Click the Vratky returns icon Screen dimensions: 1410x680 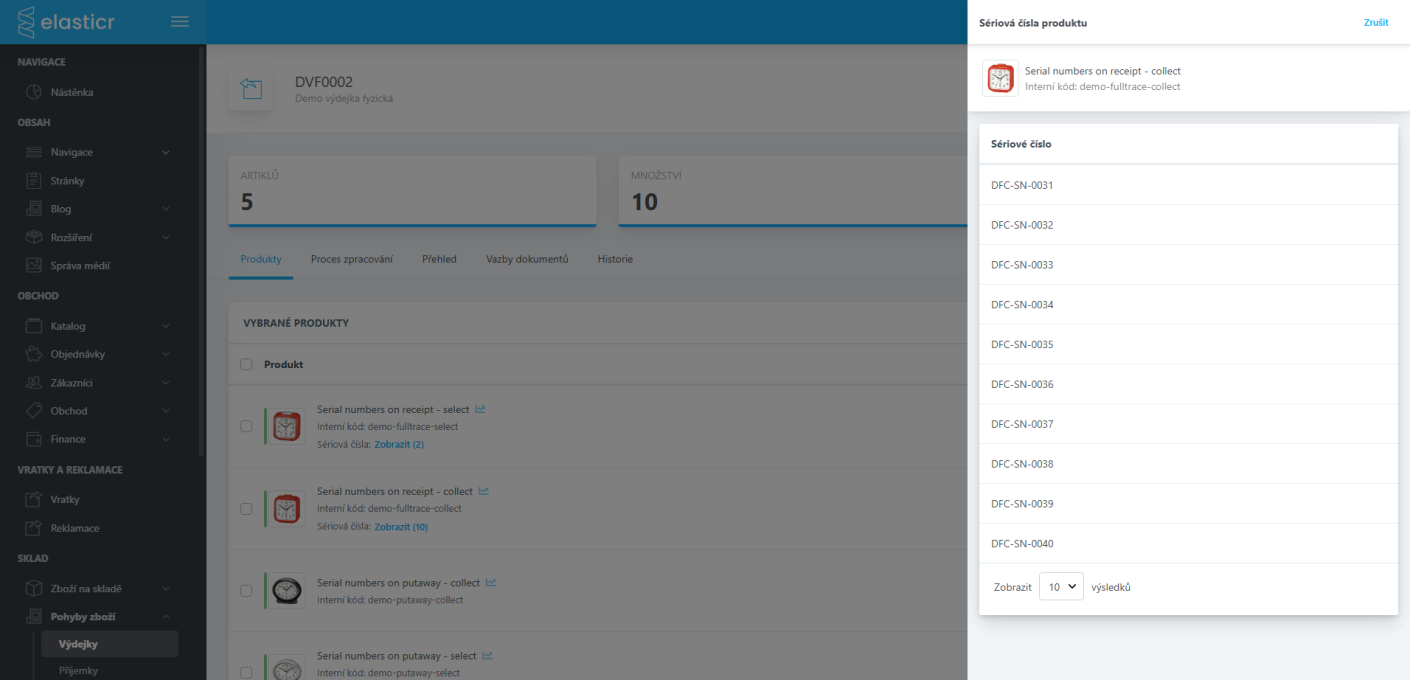tap(33, 500)
